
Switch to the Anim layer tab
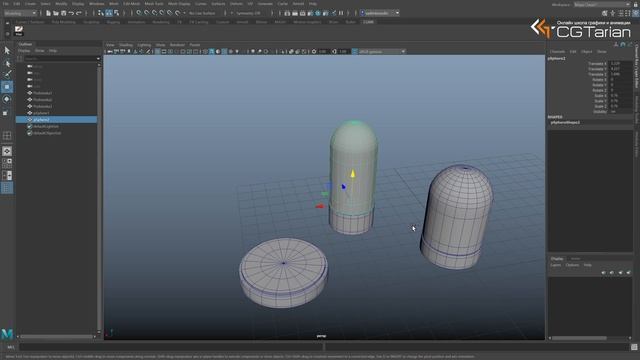(575, 259)
